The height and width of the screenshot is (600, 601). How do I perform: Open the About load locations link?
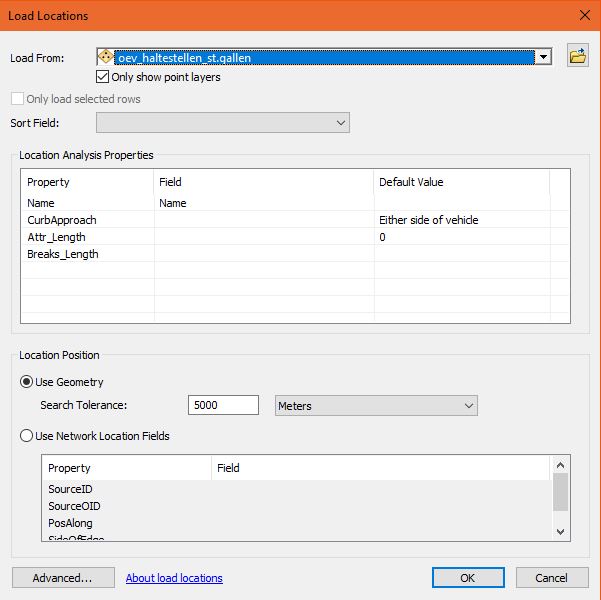coord(174,578)
